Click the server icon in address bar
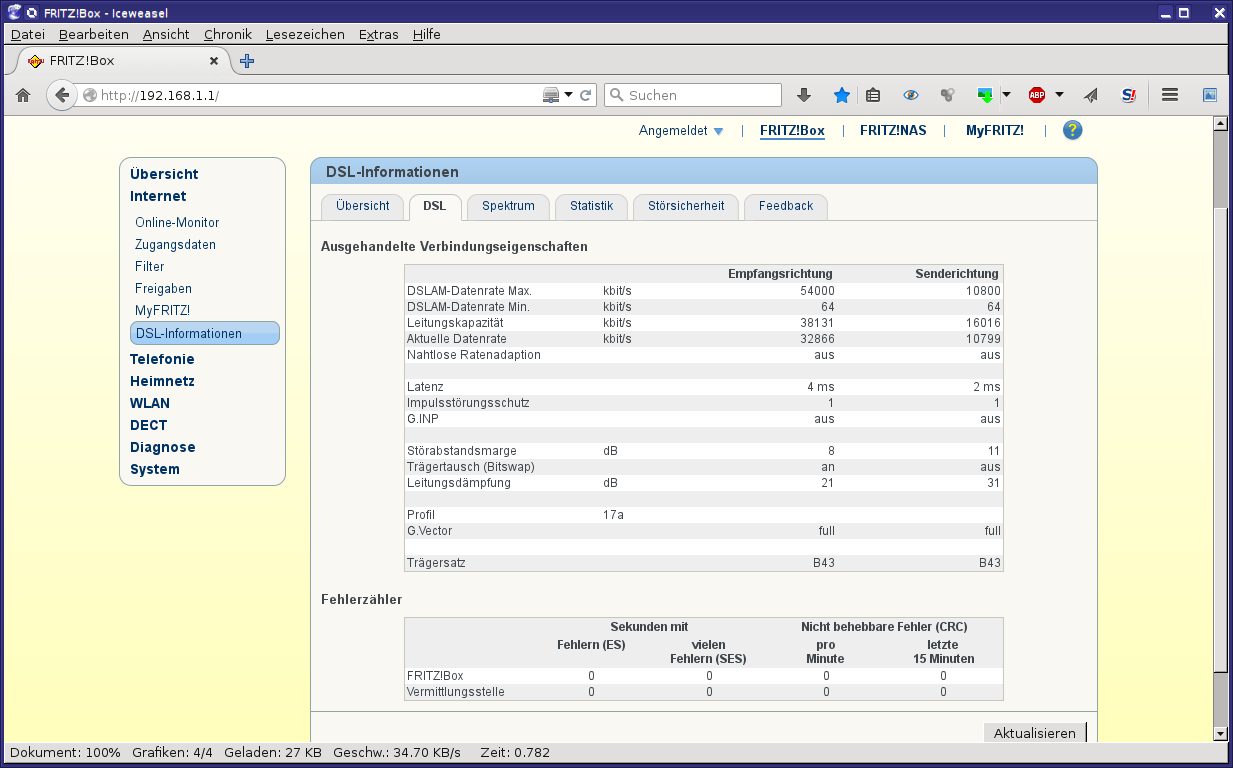Image resolution: width=1233 pixels, height=768 pixels. tap(551, 95)
